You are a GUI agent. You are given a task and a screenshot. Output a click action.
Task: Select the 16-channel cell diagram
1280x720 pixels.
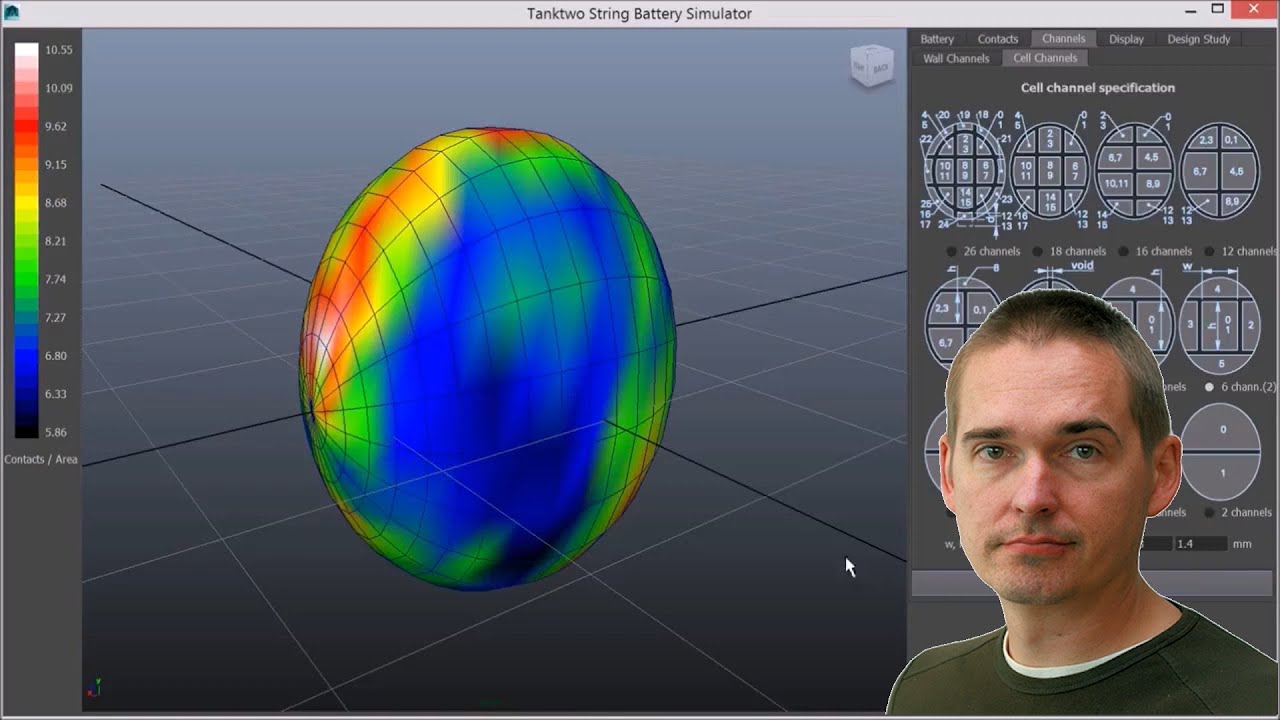(x=1135, y=172)
